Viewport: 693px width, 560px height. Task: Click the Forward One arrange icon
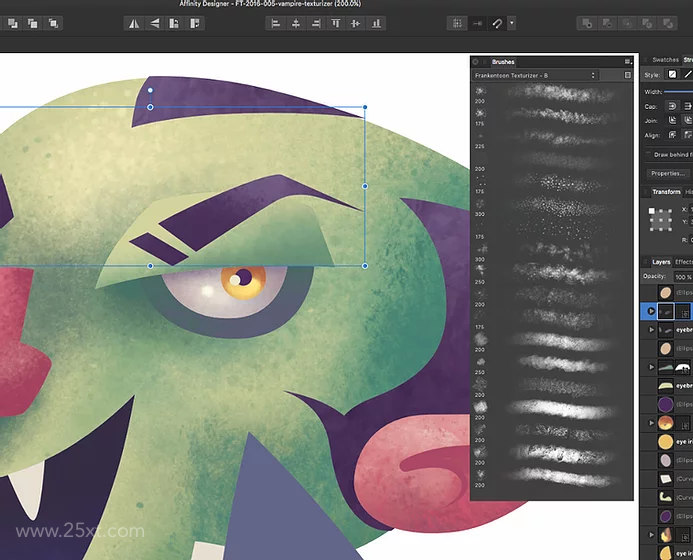[x=33, y=23]
